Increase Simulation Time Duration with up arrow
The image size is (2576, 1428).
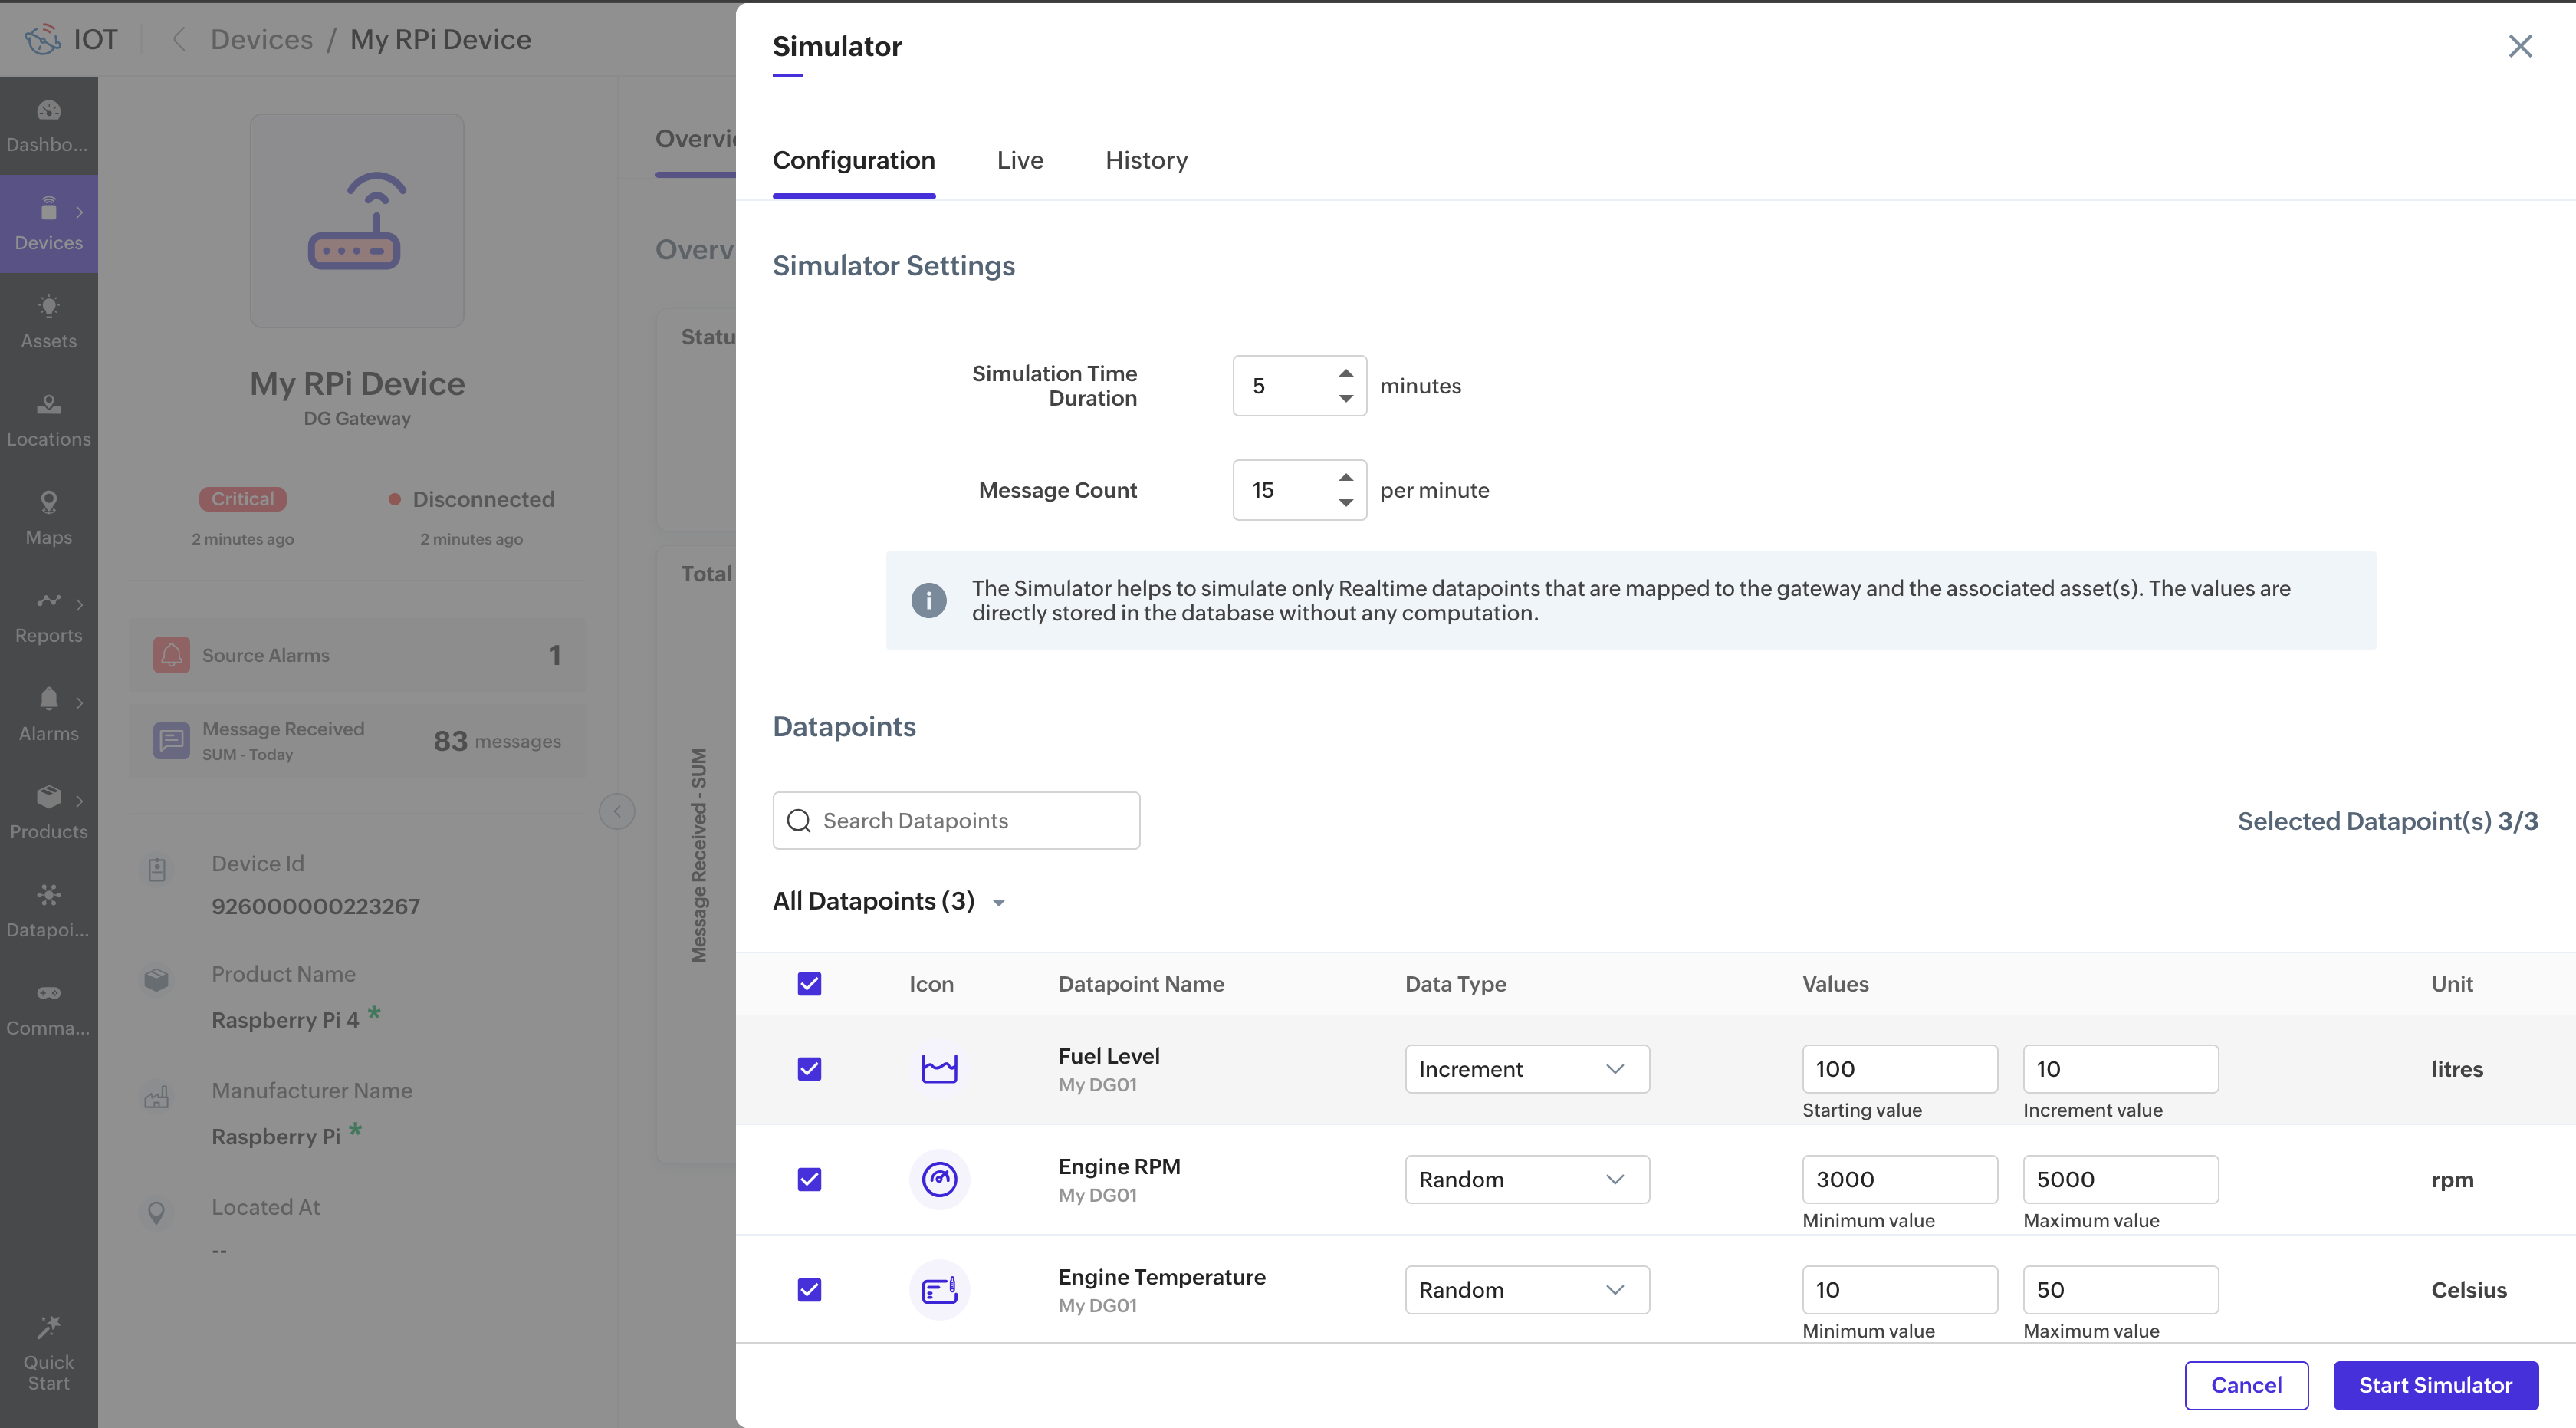pyautogui.click(x=1346, y=373)
